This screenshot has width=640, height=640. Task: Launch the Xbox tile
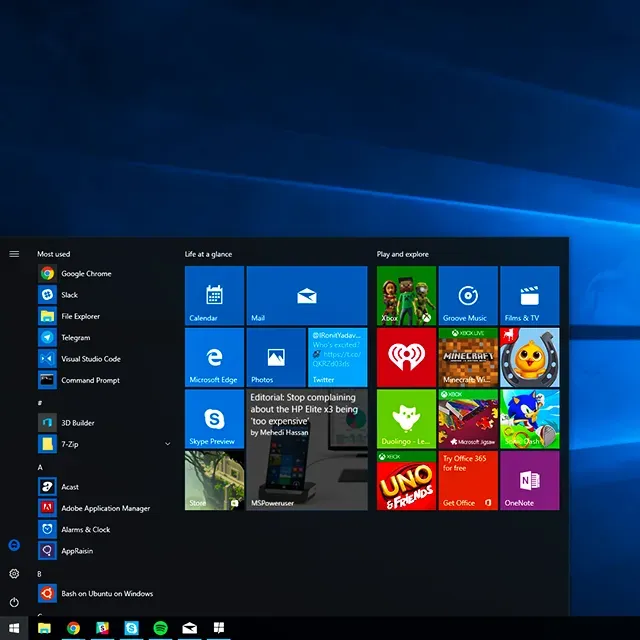pos(406,296)
